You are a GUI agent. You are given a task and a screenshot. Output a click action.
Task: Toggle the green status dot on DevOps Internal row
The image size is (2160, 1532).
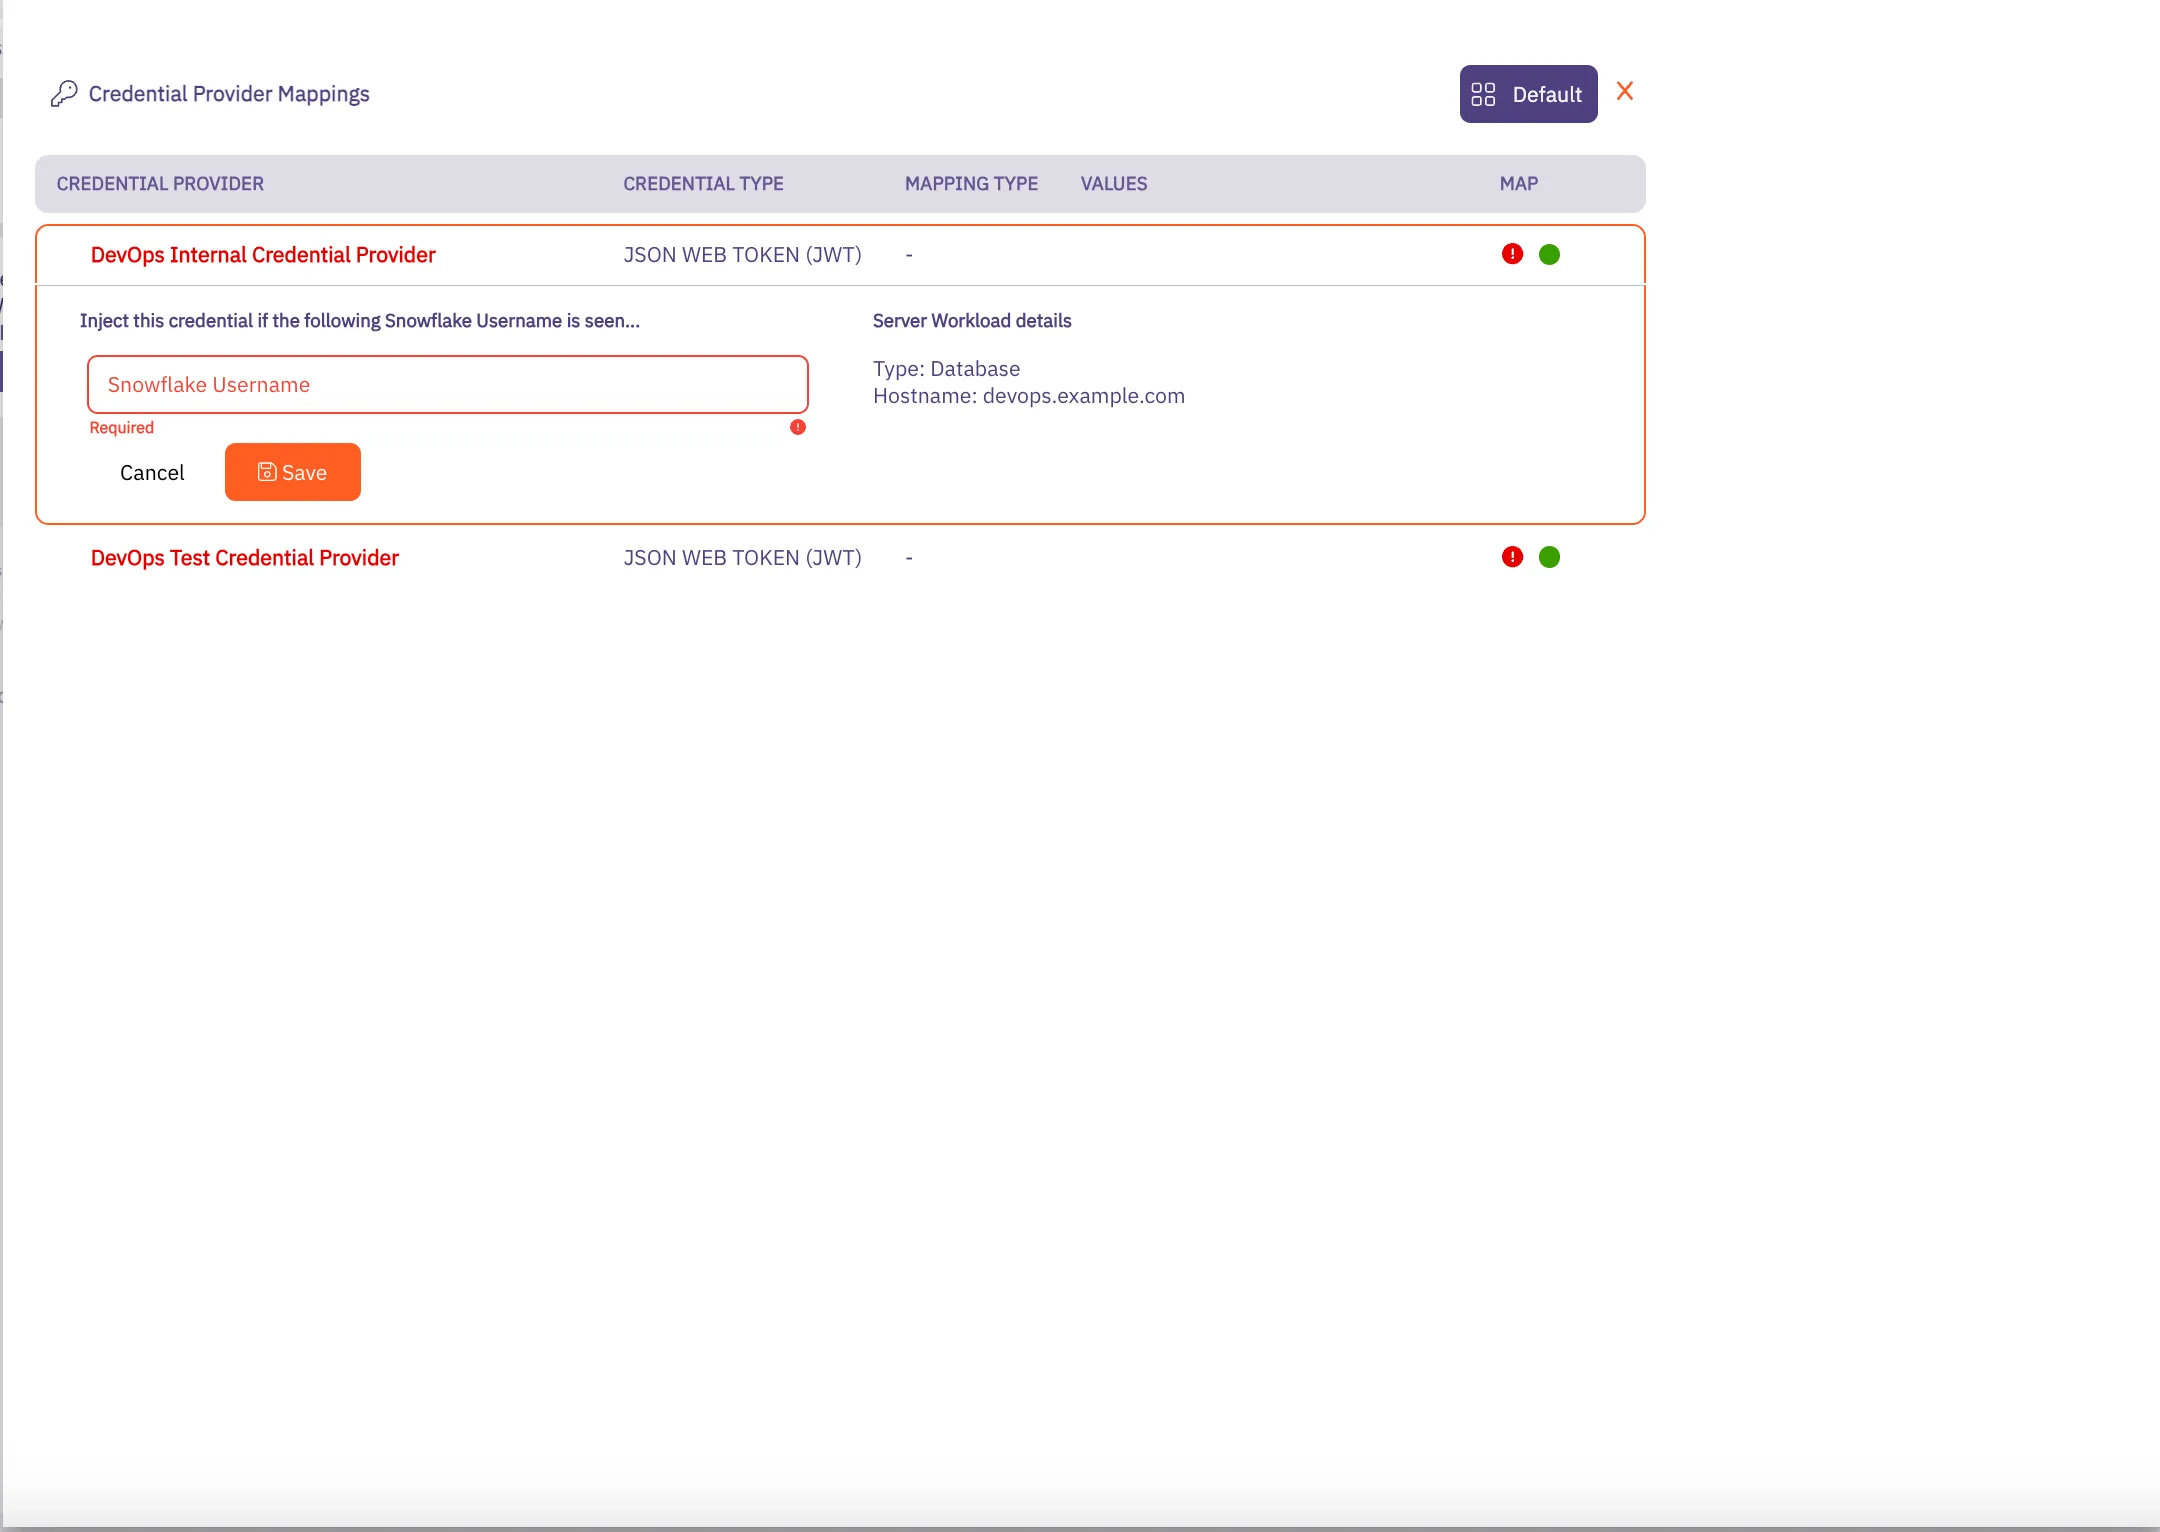point(1549,253)
